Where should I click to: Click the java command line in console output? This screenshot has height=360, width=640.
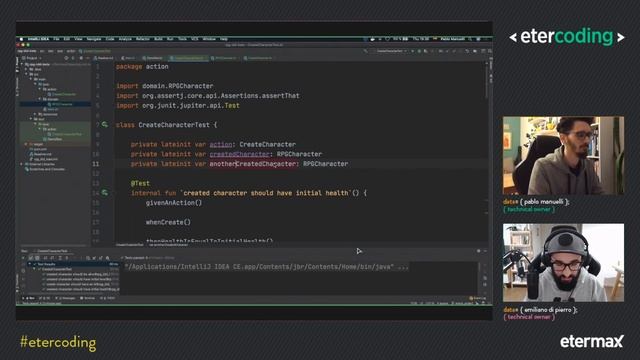pyautogui.click(x=266, y=267)
